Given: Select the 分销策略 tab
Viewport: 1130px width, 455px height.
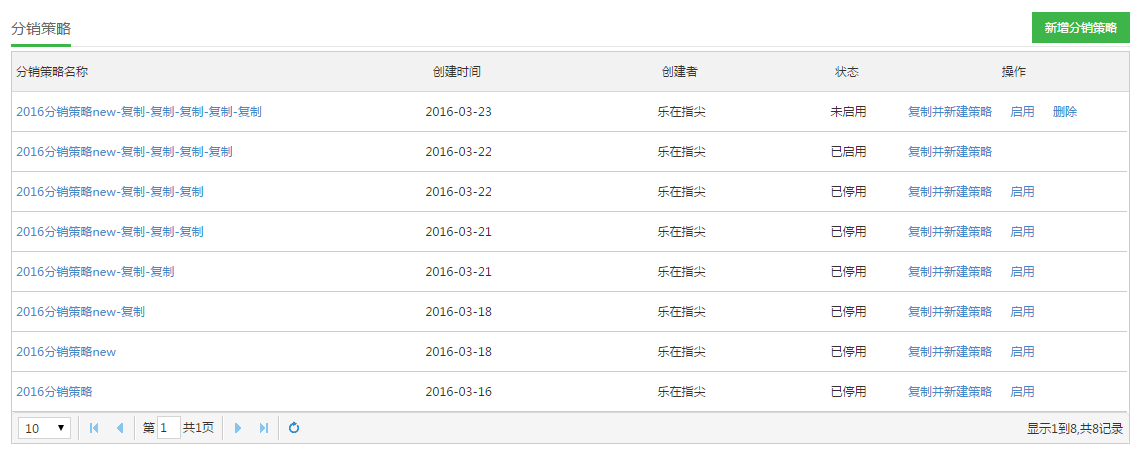Looking at the screenshot, I should tap(41, 28).
